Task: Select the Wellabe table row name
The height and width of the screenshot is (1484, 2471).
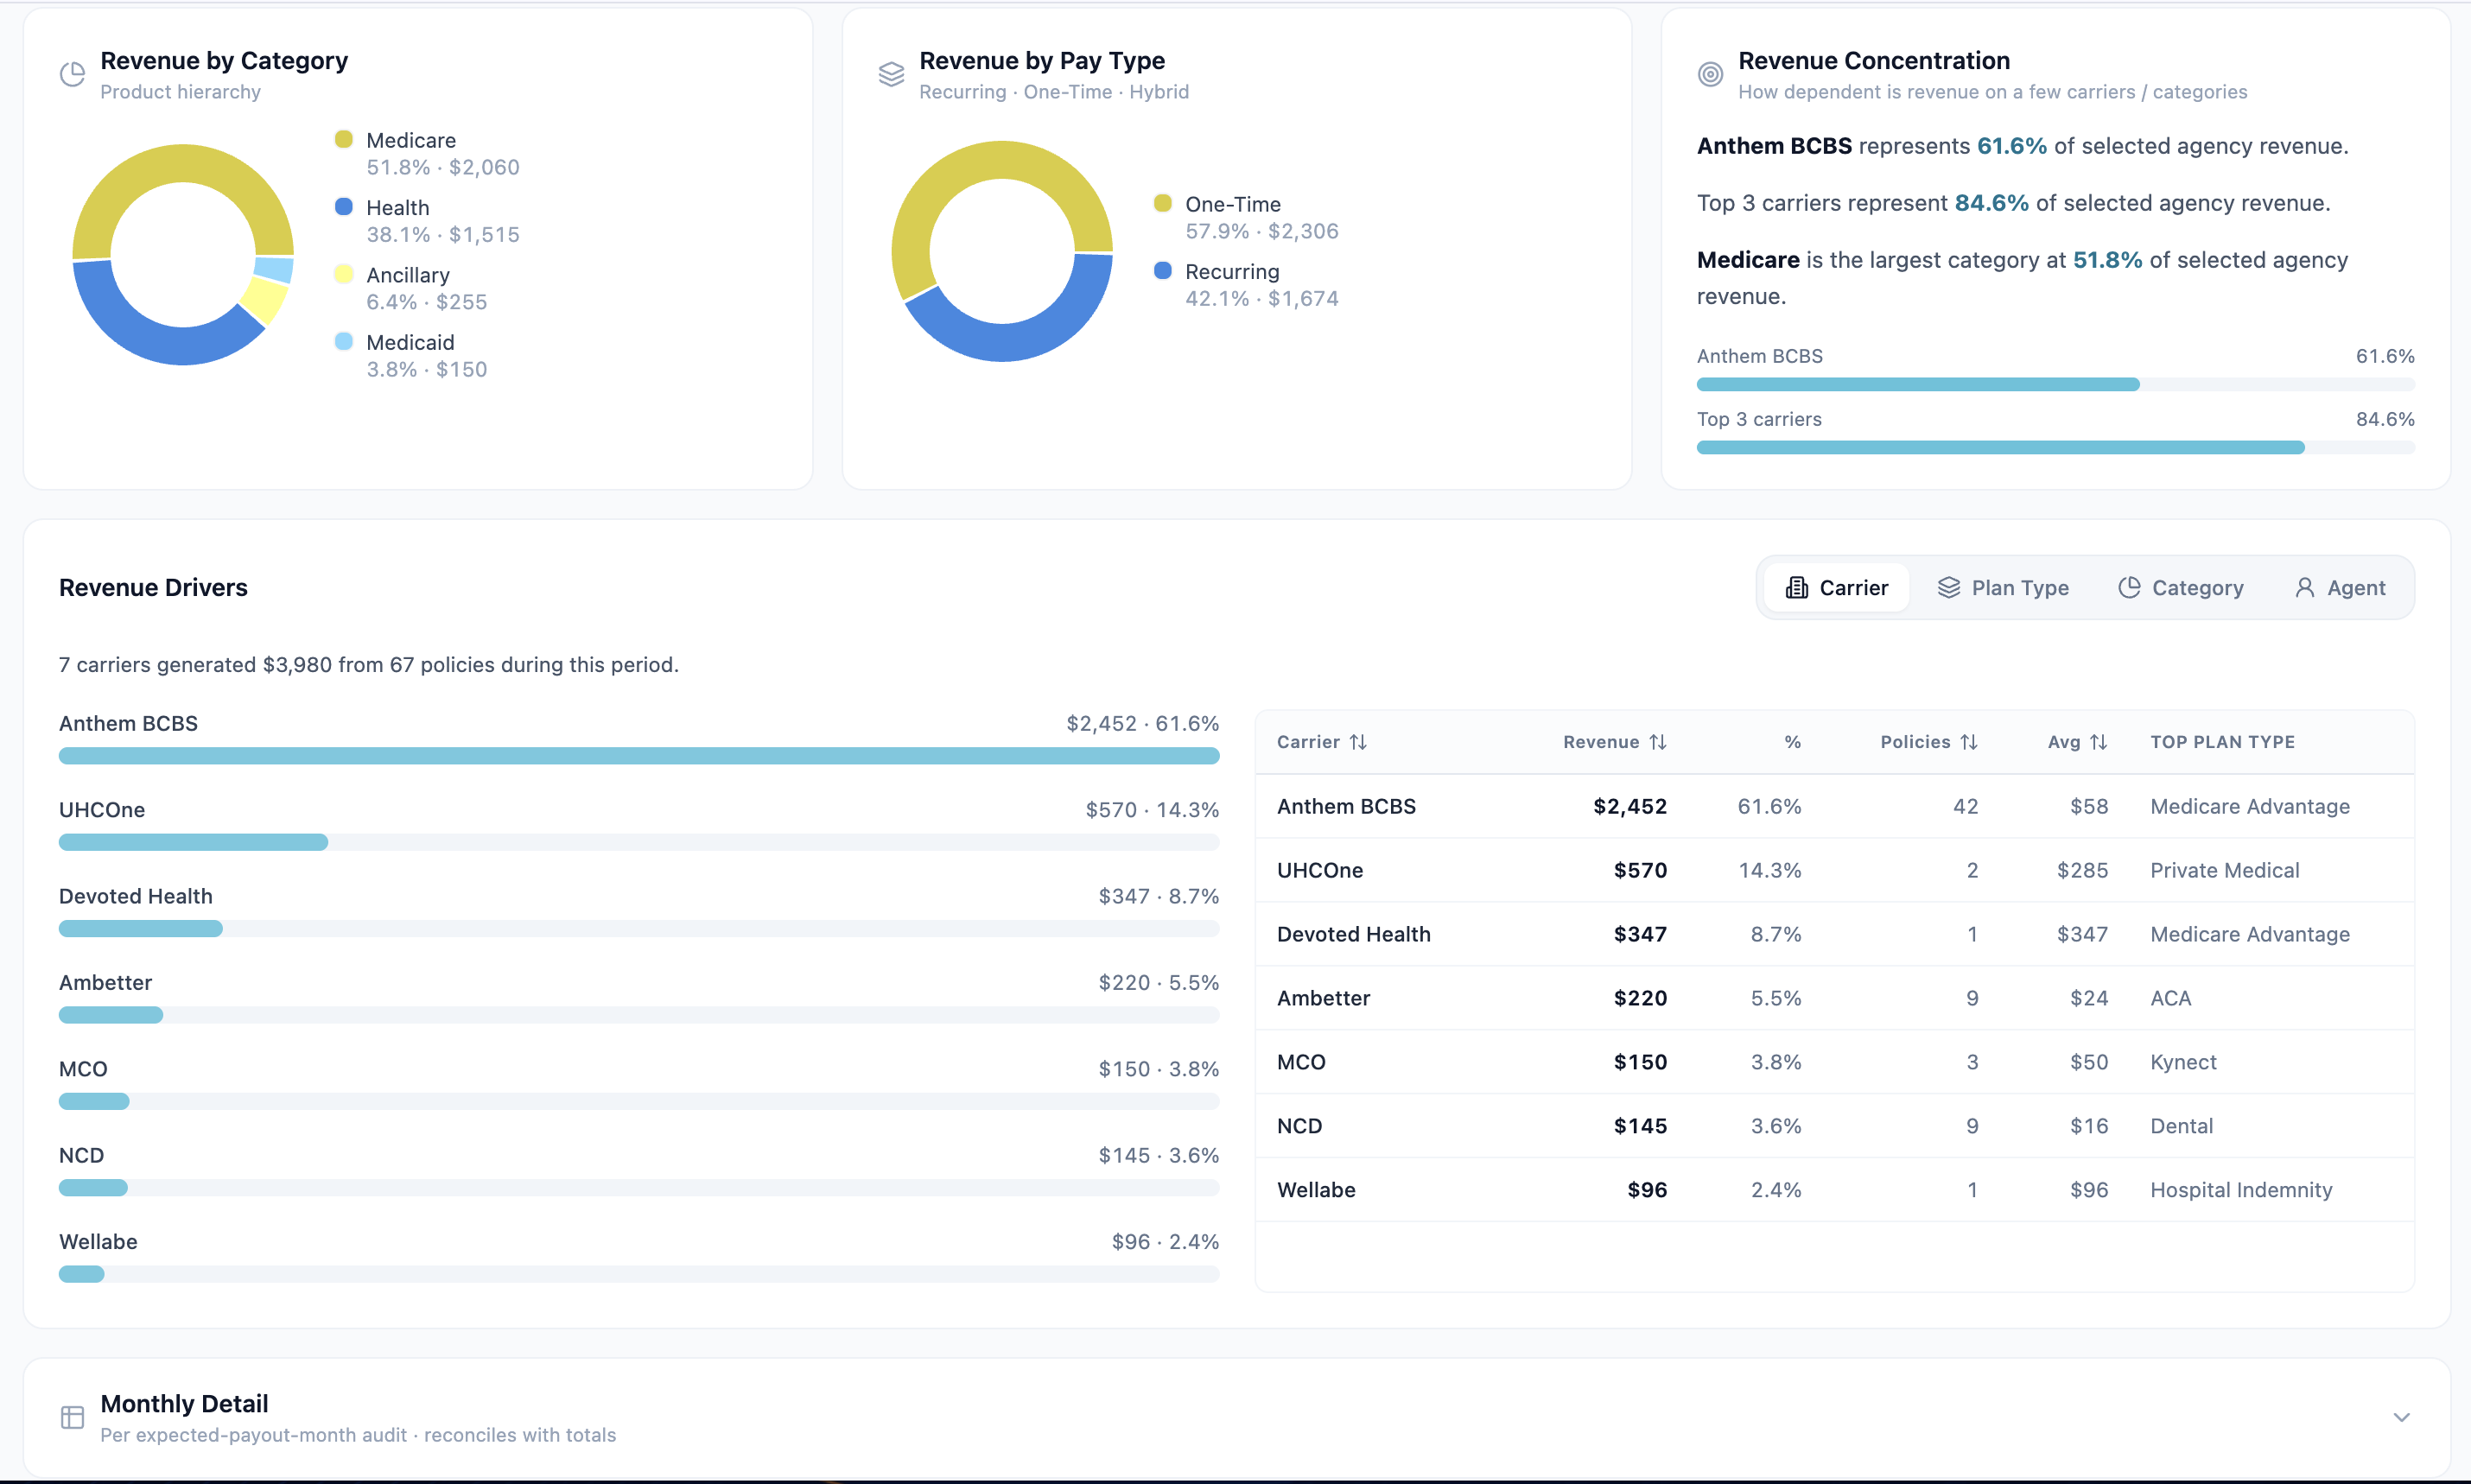Action: point(1316,1190)
